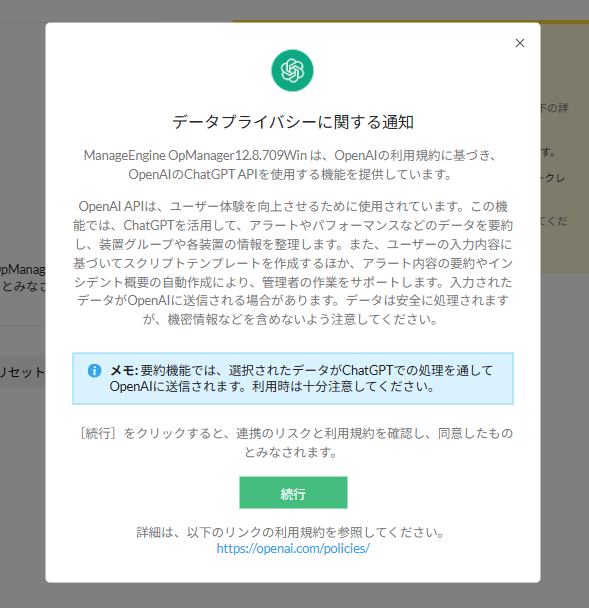The width and height of the screenshot is (589, 608).
Task: Click the sentence beginning with [続行] をクリックすると
Action: coord(296,442)
